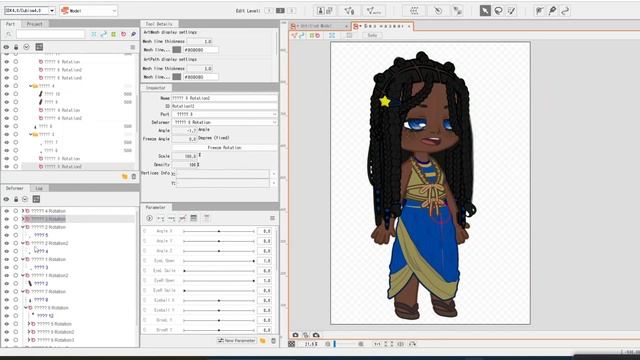Click the texture atlas icon in toolbar

(x=325, y=11)
